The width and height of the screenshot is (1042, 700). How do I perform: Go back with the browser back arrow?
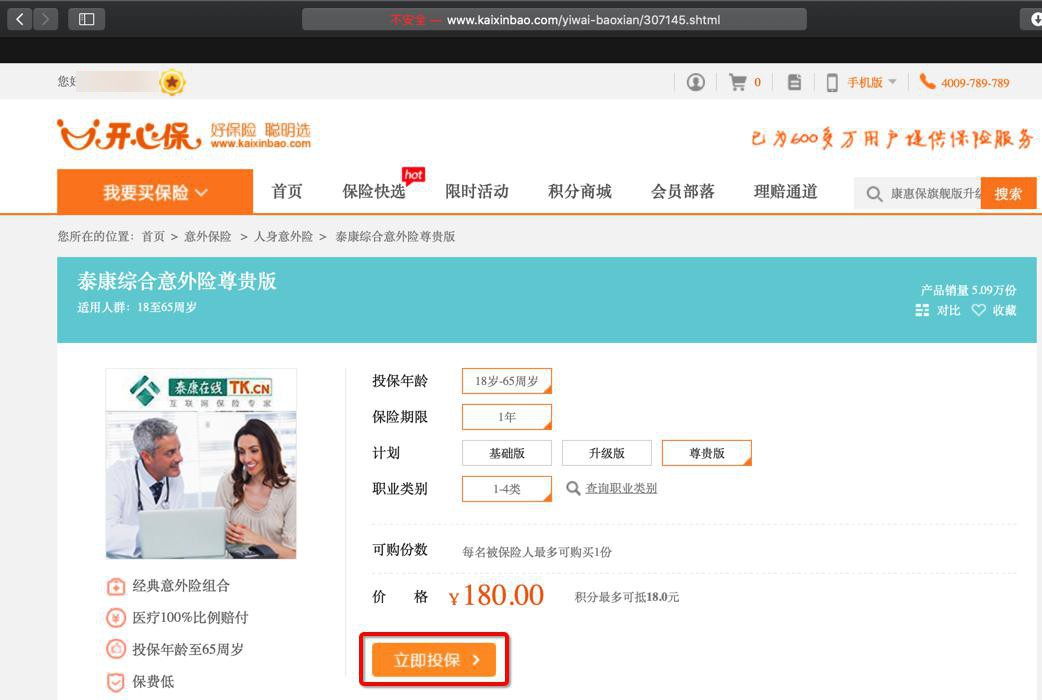[x=20, y=19]
